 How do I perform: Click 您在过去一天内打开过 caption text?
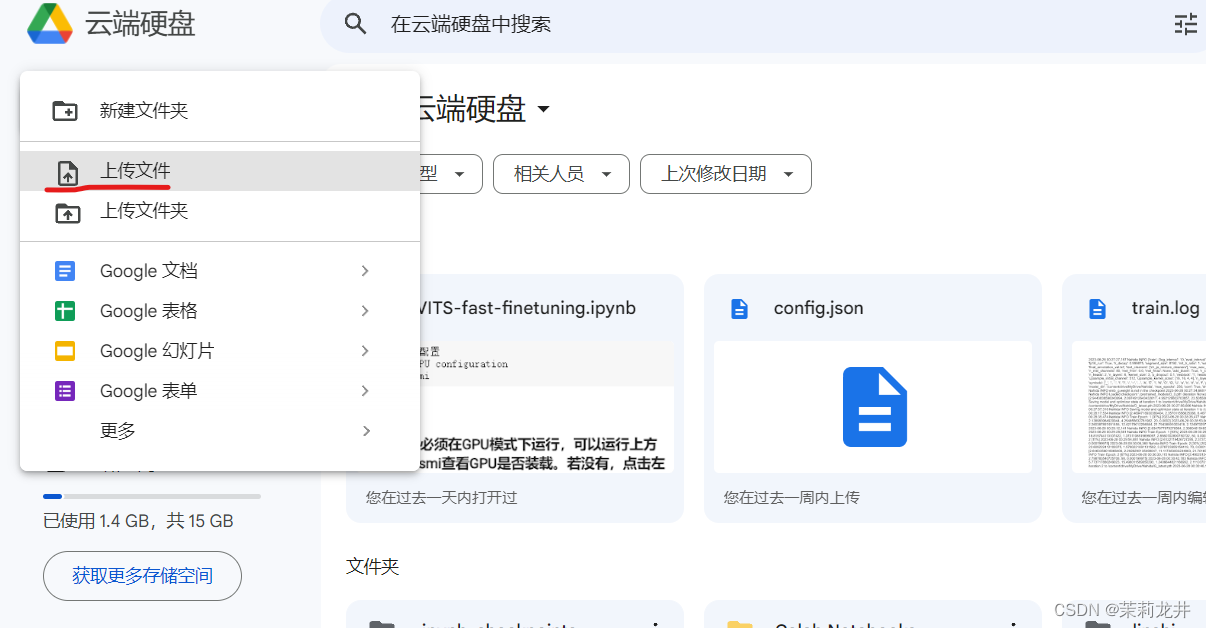442,497
